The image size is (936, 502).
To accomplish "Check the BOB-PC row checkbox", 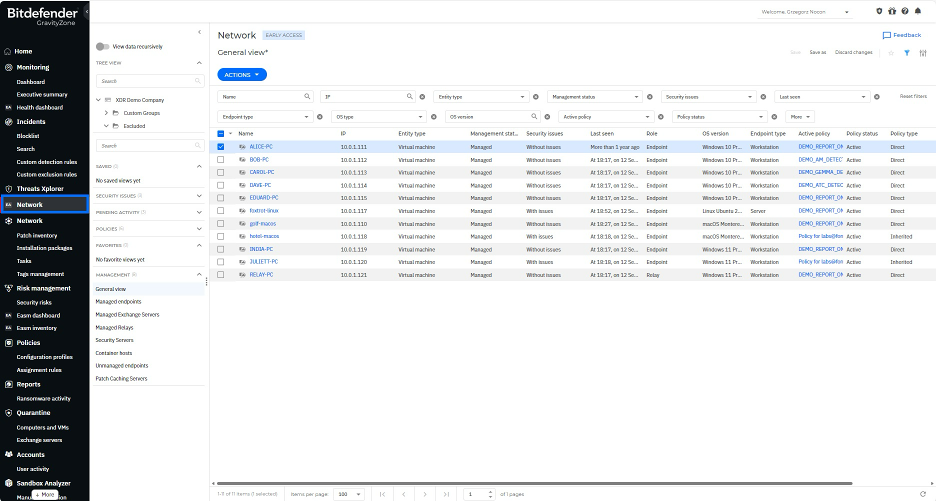I will (221, 160).
